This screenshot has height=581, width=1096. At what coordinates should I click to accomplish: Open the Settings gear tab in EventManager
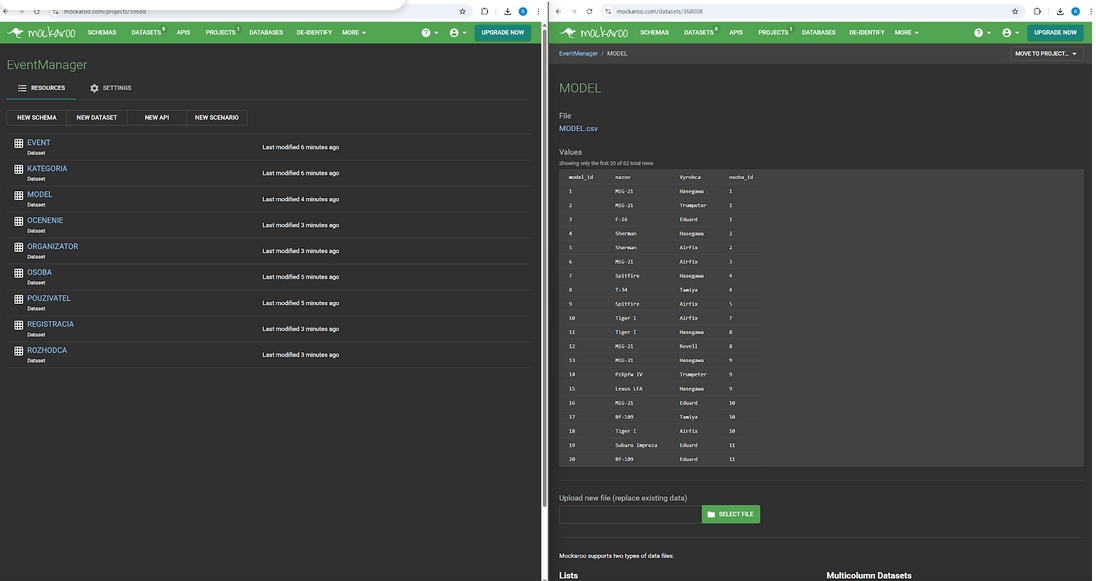[x=110, y=88]
